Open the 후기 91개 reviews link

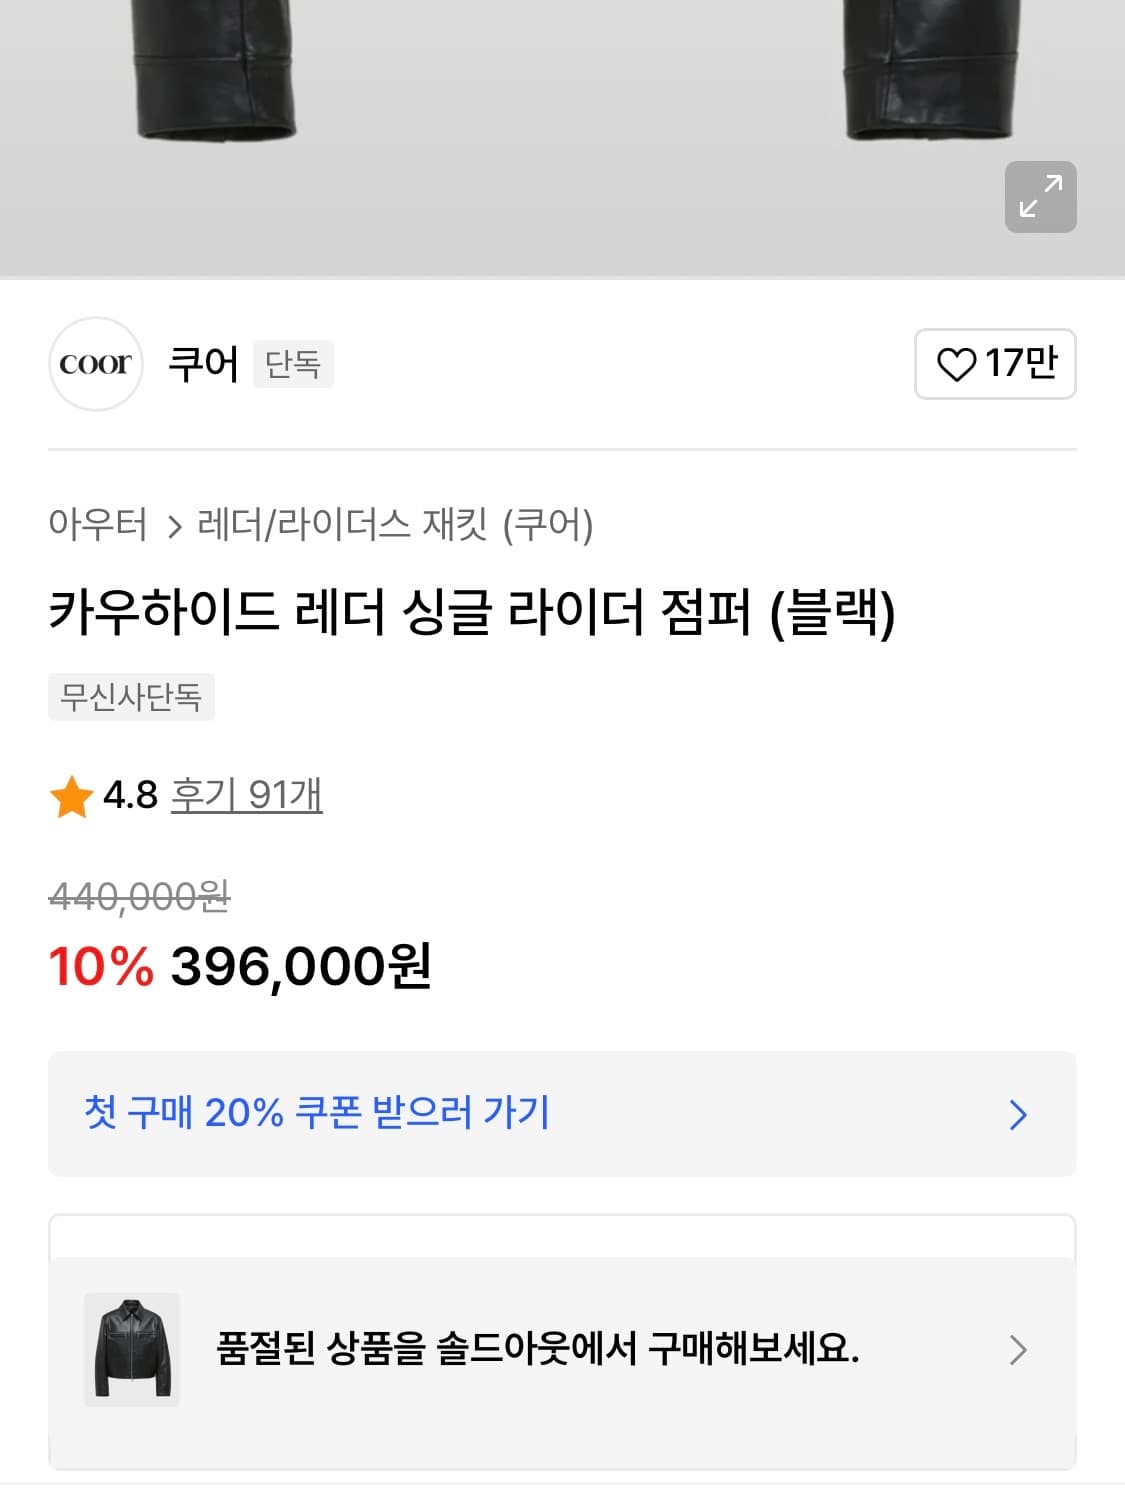[x=246, y=795]
